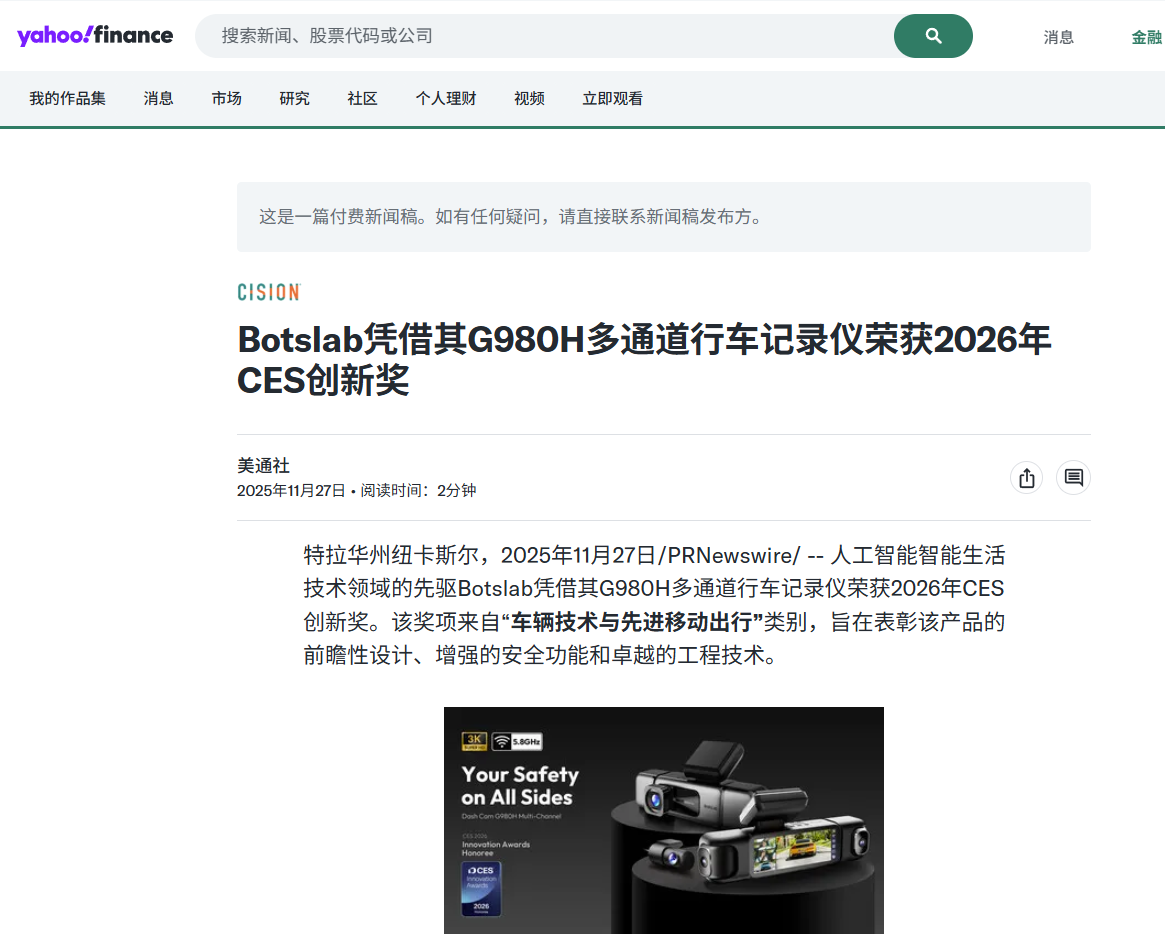Switch to the 视频 tab
This screenshot has width=1165, height=934.
click(529, 98)
